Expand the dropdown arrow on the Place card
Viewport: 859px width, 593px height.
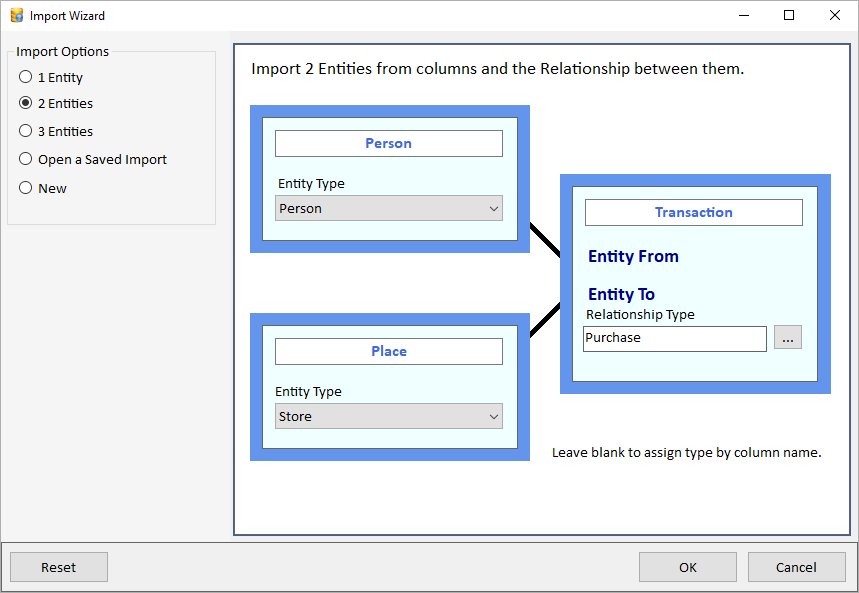(494, 416)
